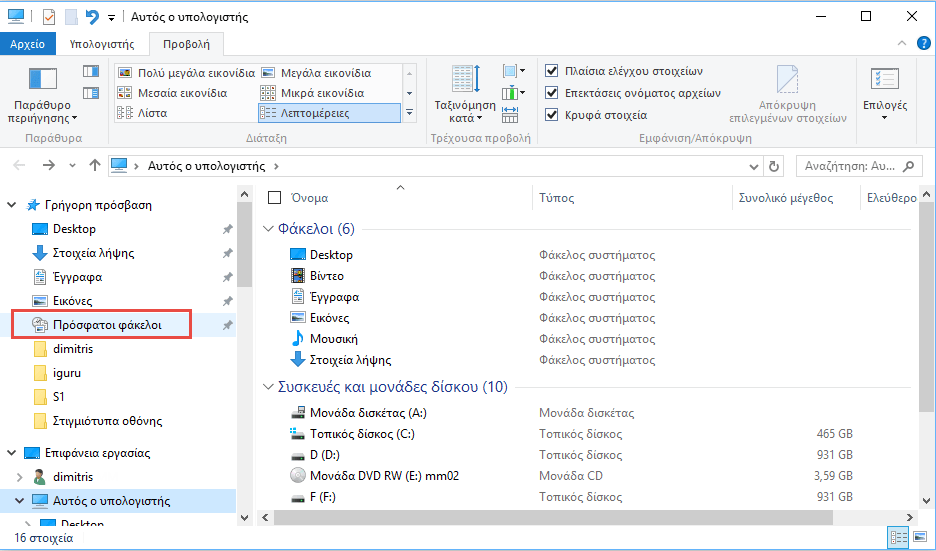Switch to large thumbnails view in status bar
This screenshot has height=551, width=936.
tap(920, 537)
